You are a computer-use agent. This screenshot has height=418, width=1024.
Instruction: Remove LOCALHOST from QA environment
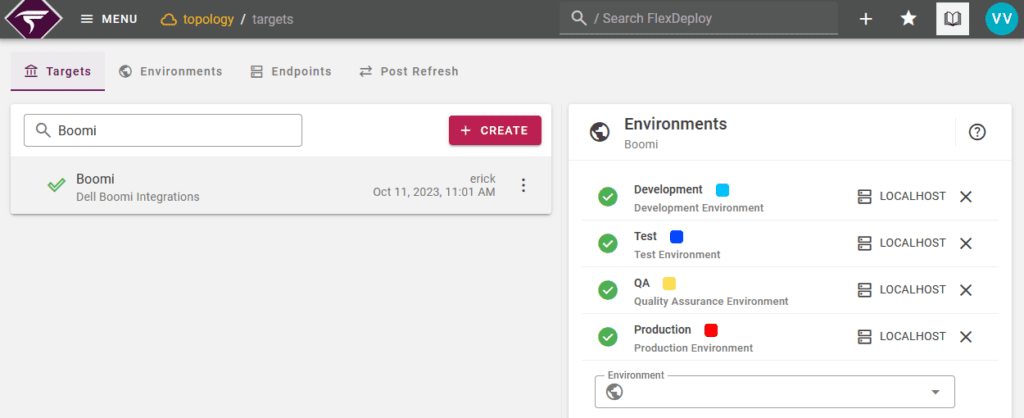coord(966,290)
